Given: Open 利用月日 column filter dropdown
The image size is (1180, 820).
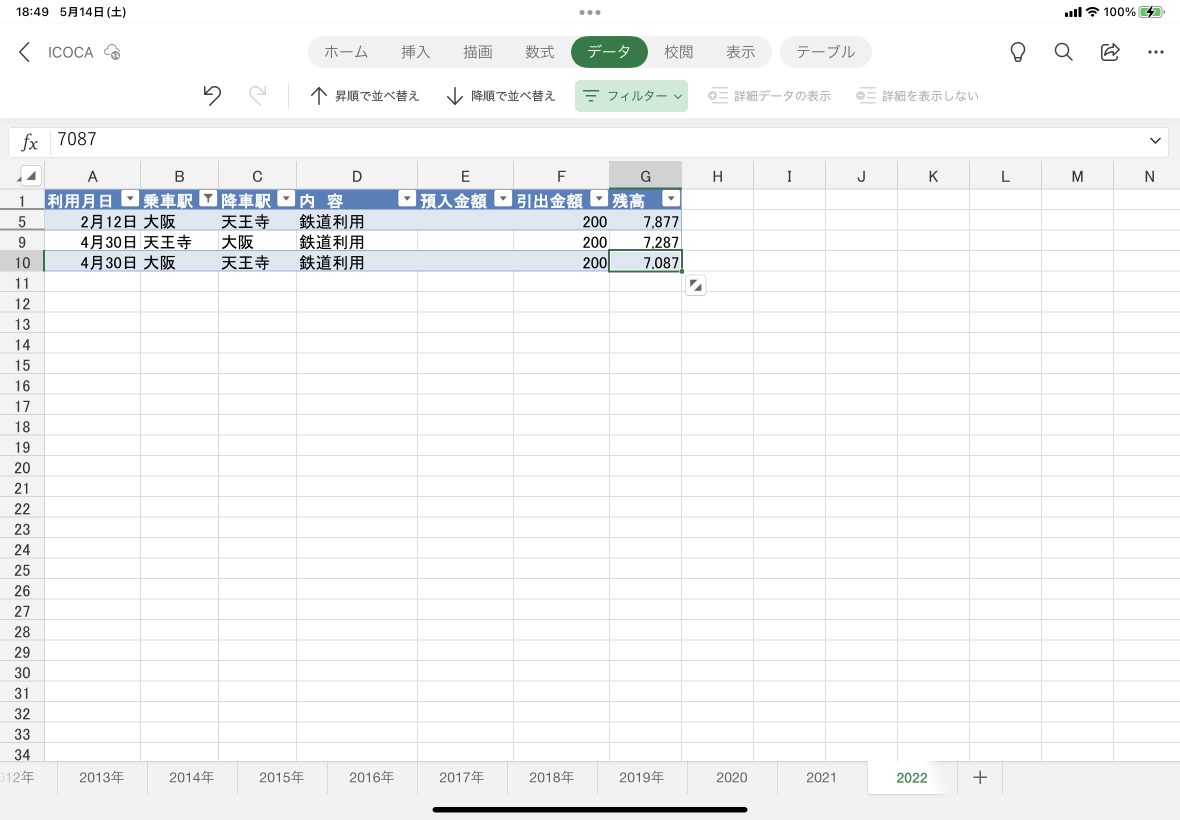Looking at the screenshot, I should pyautogui.click(x=130, y=199).
